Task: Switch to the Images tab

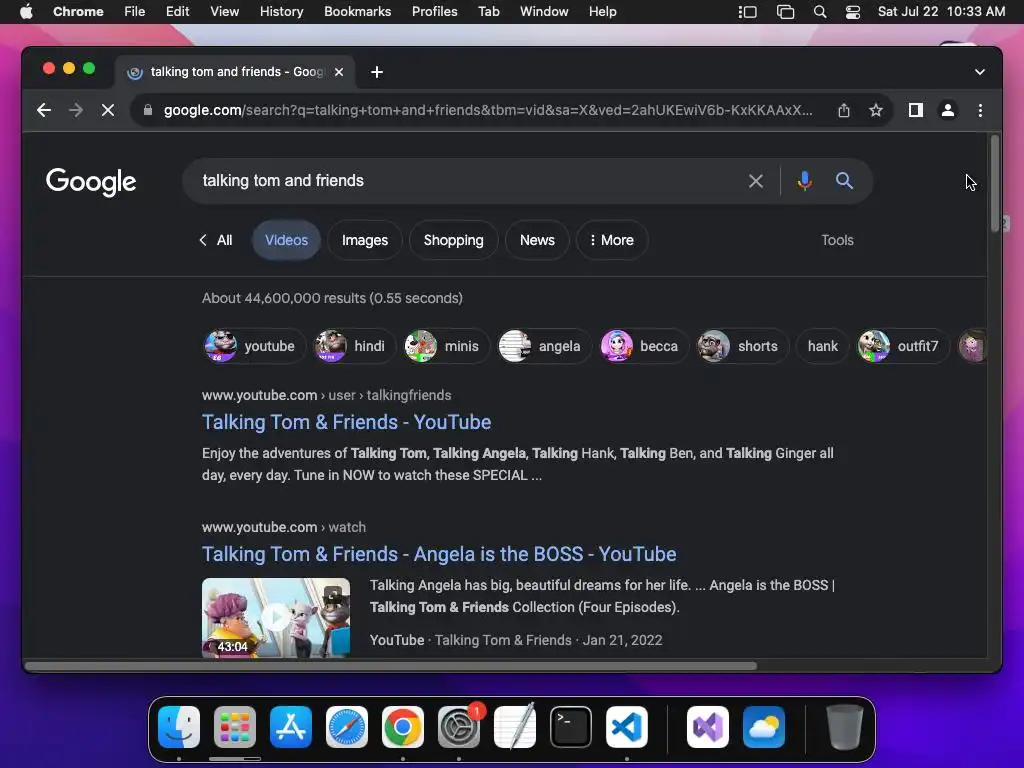Action: (364, 240)
